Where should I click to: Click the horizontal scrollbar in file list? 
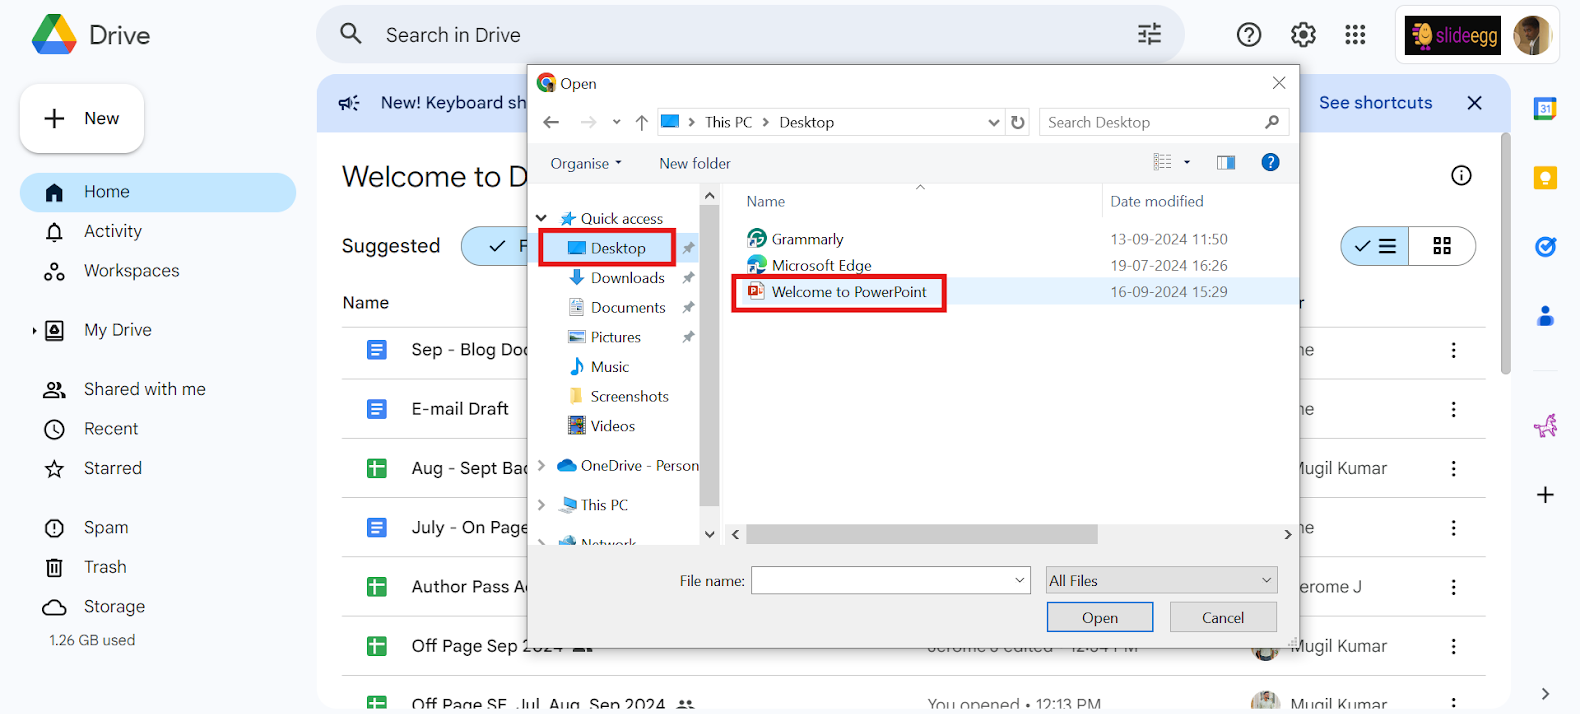point(922,534)
